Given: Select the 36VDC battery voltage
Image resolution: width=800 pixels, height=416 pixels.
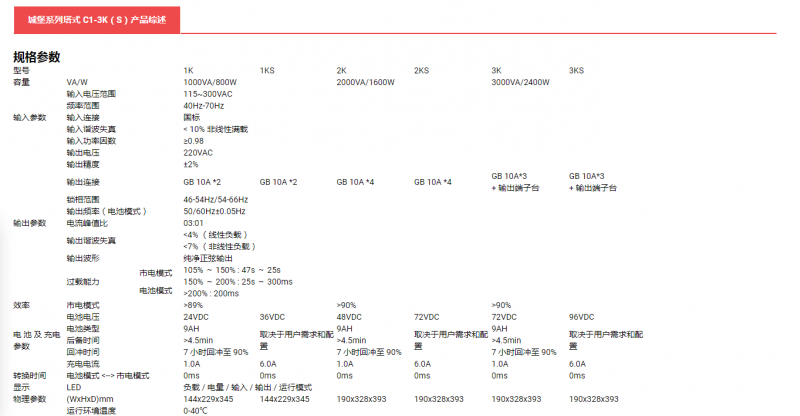Looking at the screenshot, I should tap(272, 317).
